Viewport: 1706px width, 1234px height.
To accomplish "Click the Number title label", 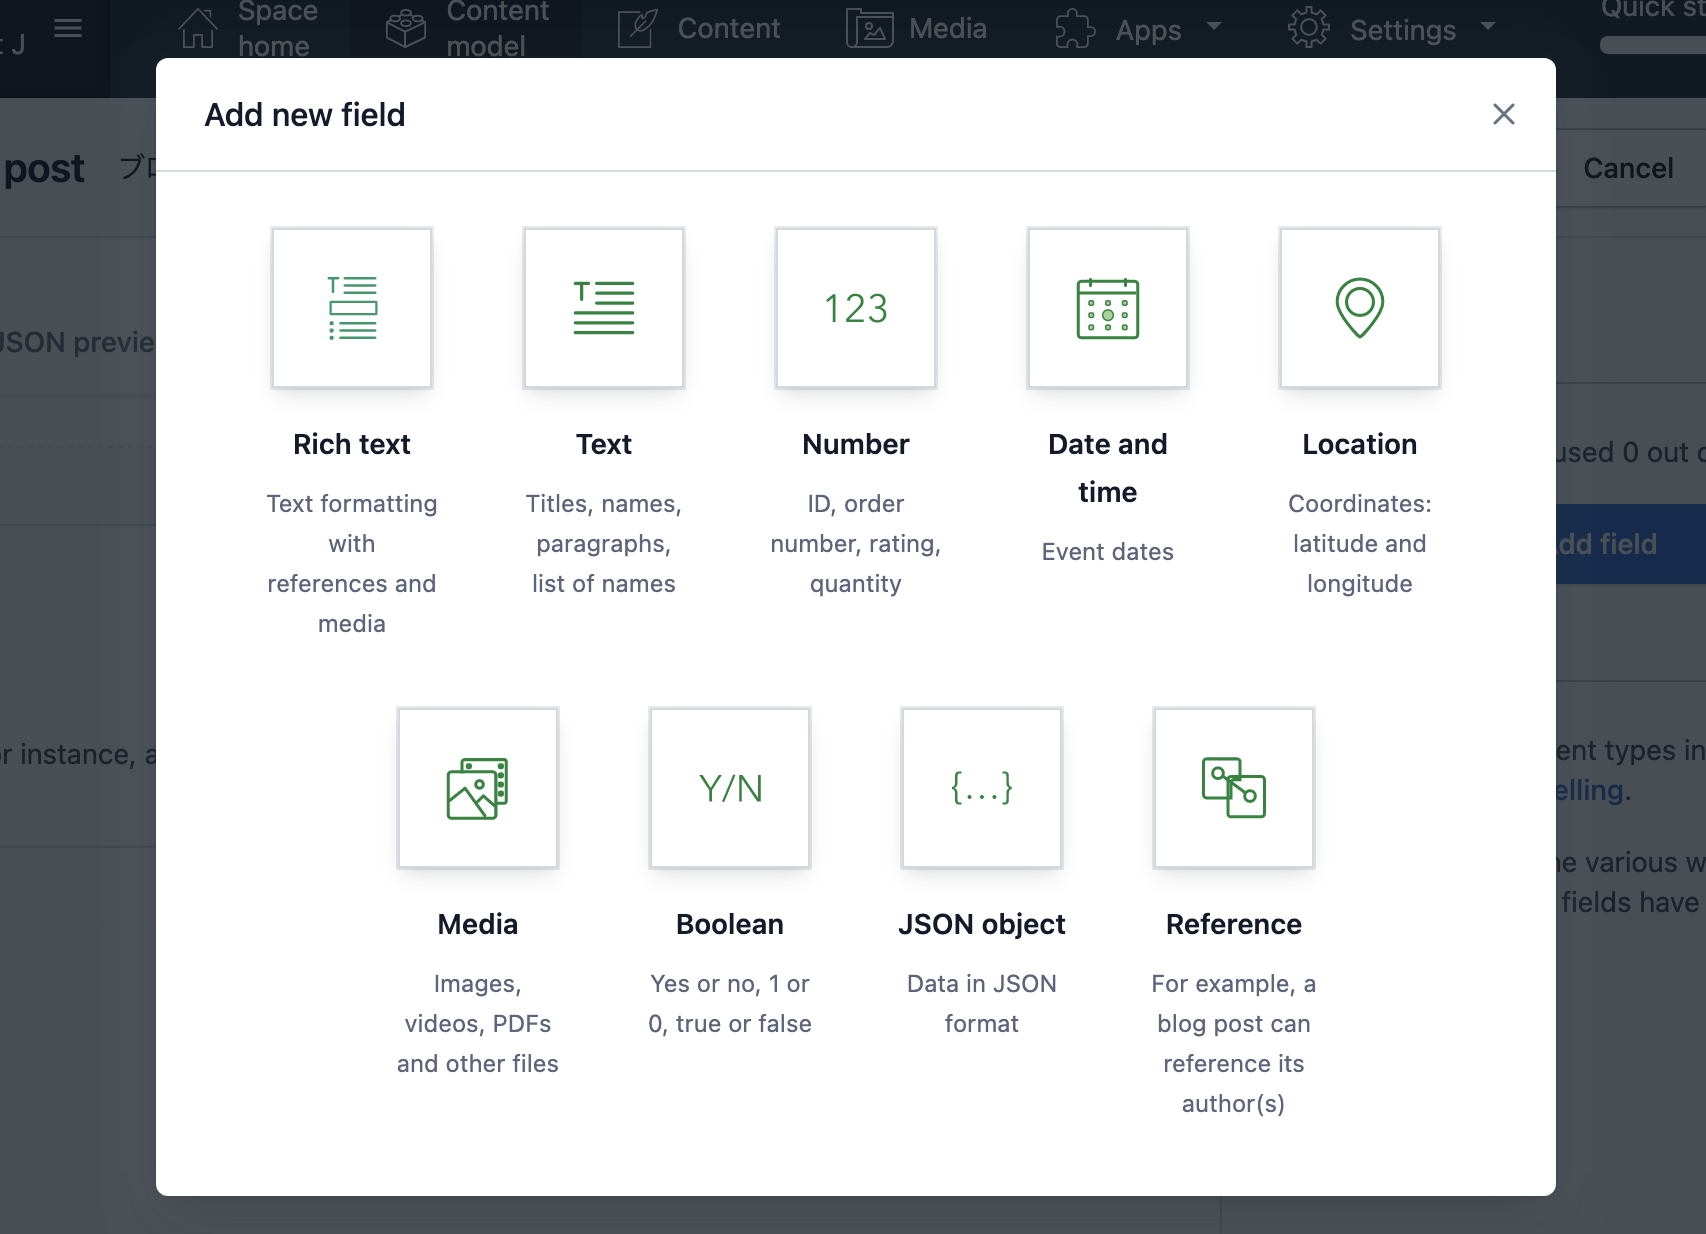I will (x=856, y=444).
